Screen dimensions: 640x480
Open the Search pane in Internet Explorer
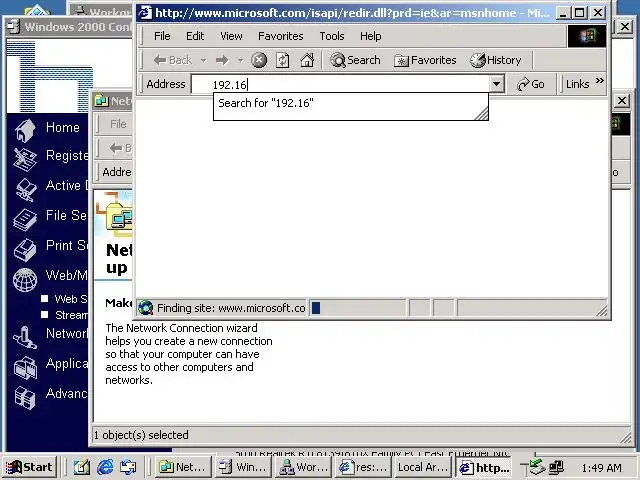click(x=355, y=60)
